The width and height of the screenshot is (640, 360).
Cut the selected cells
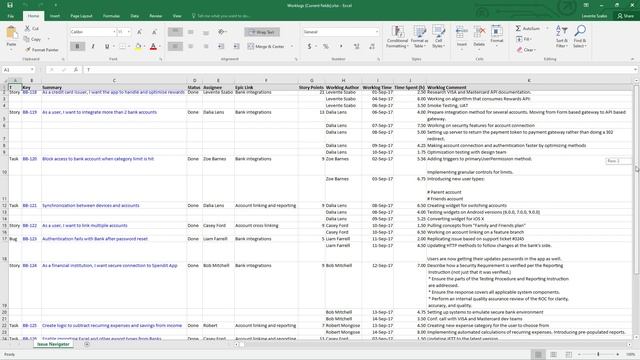coord(32,29)
